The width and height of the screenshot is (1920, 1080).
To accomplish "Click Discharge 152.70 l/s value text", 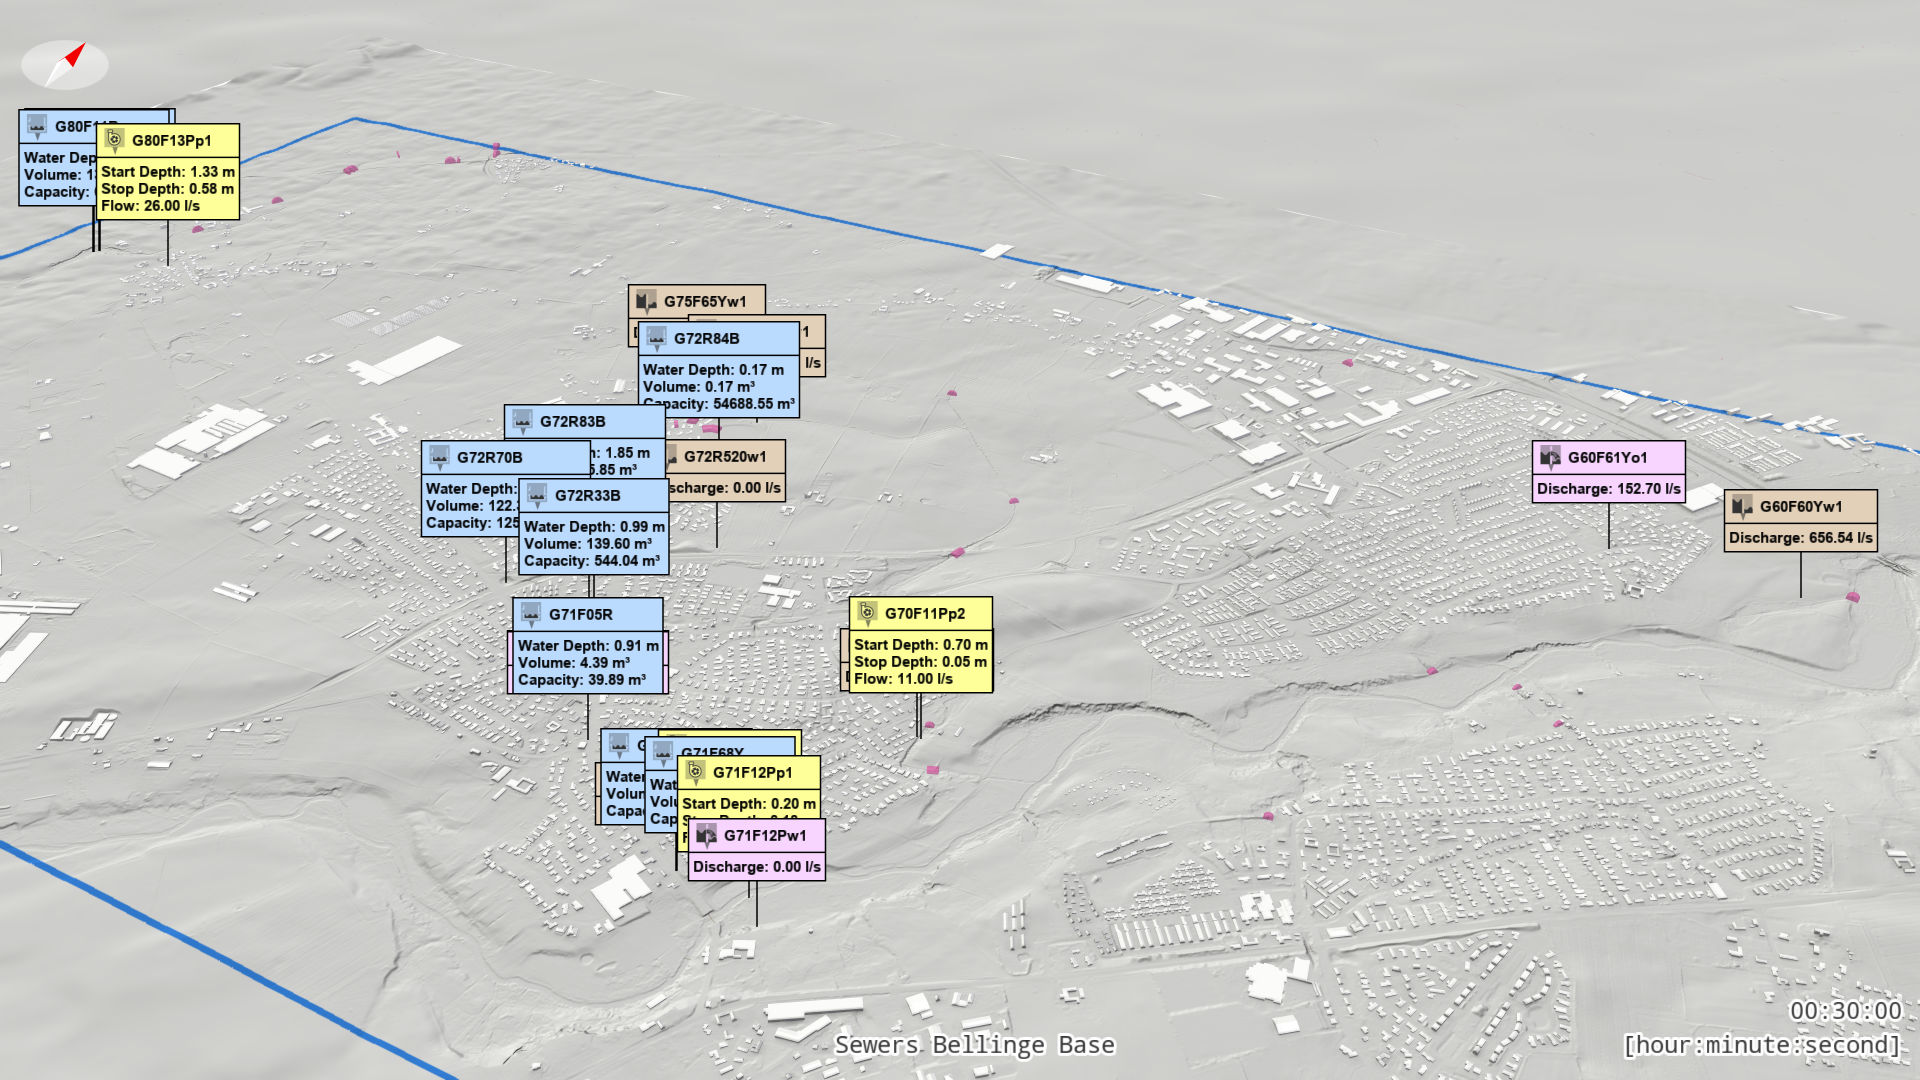I will pos(1608,488).
